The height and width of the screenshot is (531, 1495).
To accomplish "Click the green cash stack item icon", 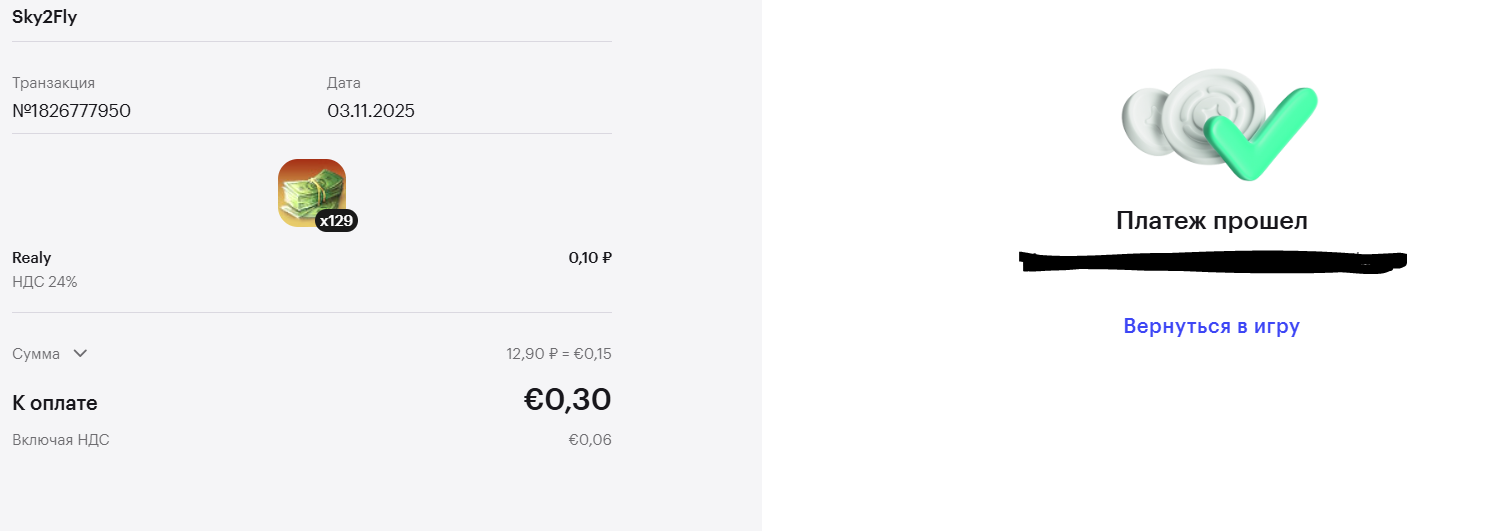I will 308,189.
